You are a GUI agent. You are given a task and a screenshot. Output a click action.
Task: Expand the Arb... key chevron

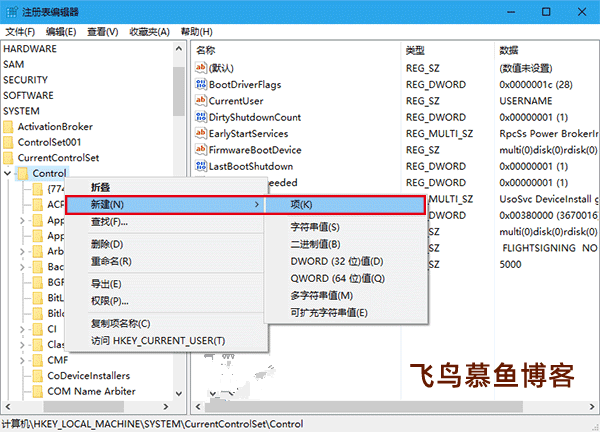(x=22, y=251)
